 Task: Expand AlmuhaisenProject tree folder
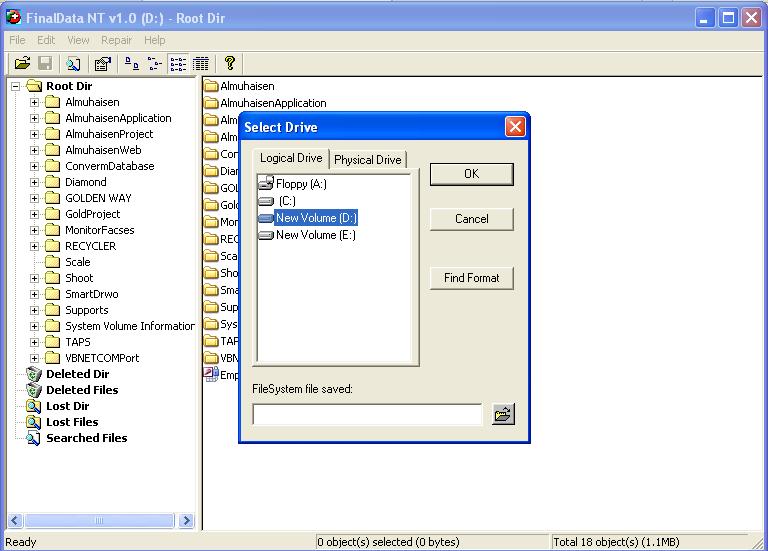[x=34, y=134]
